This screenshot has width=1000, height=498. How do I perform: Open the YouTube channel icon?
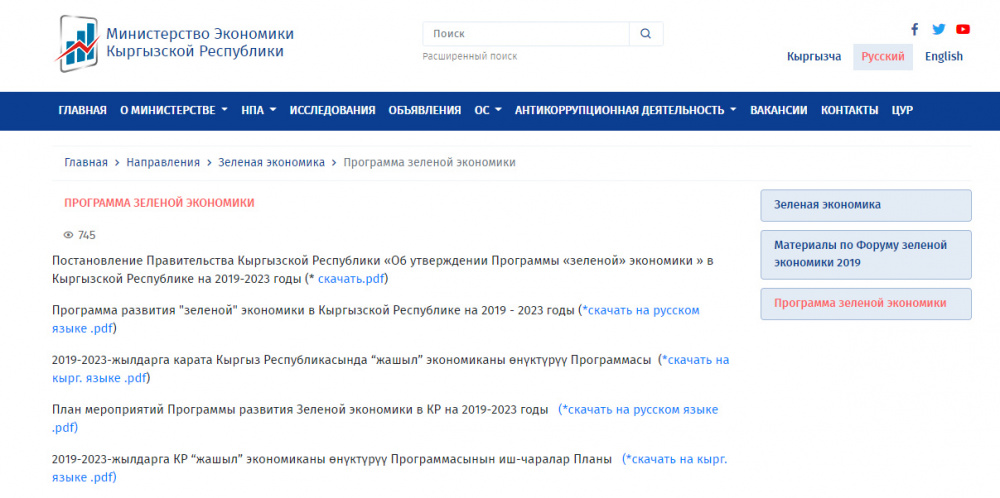pyautogui.click(x=962, y=29)
